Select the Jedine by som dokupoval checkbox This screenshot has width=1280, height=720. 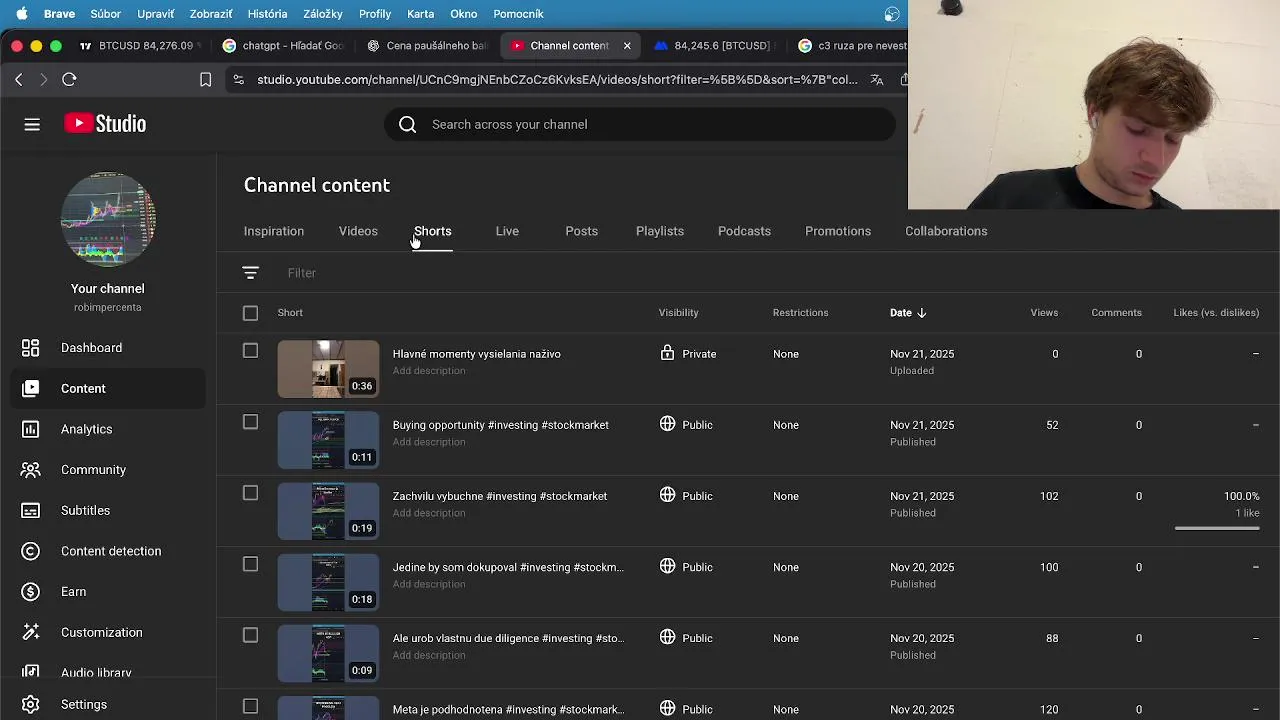point(250,564)
